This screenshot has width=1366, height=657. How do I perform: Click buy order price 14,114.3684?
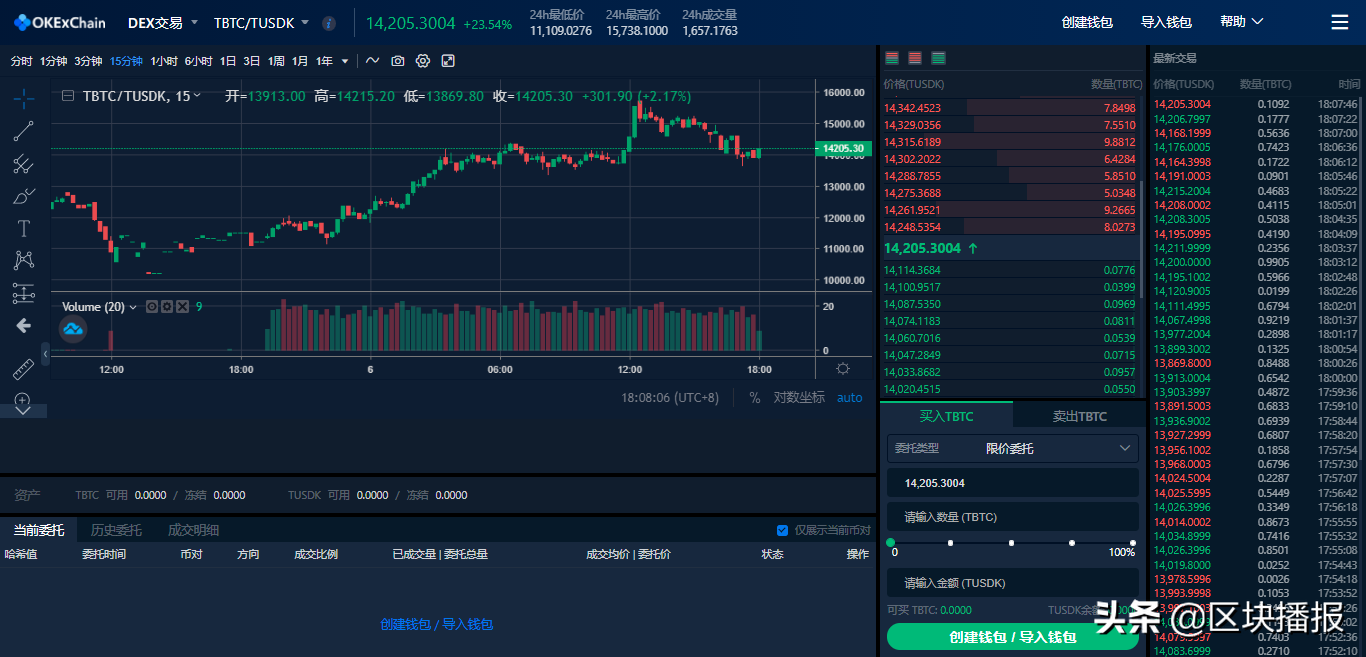pos(912,270)
